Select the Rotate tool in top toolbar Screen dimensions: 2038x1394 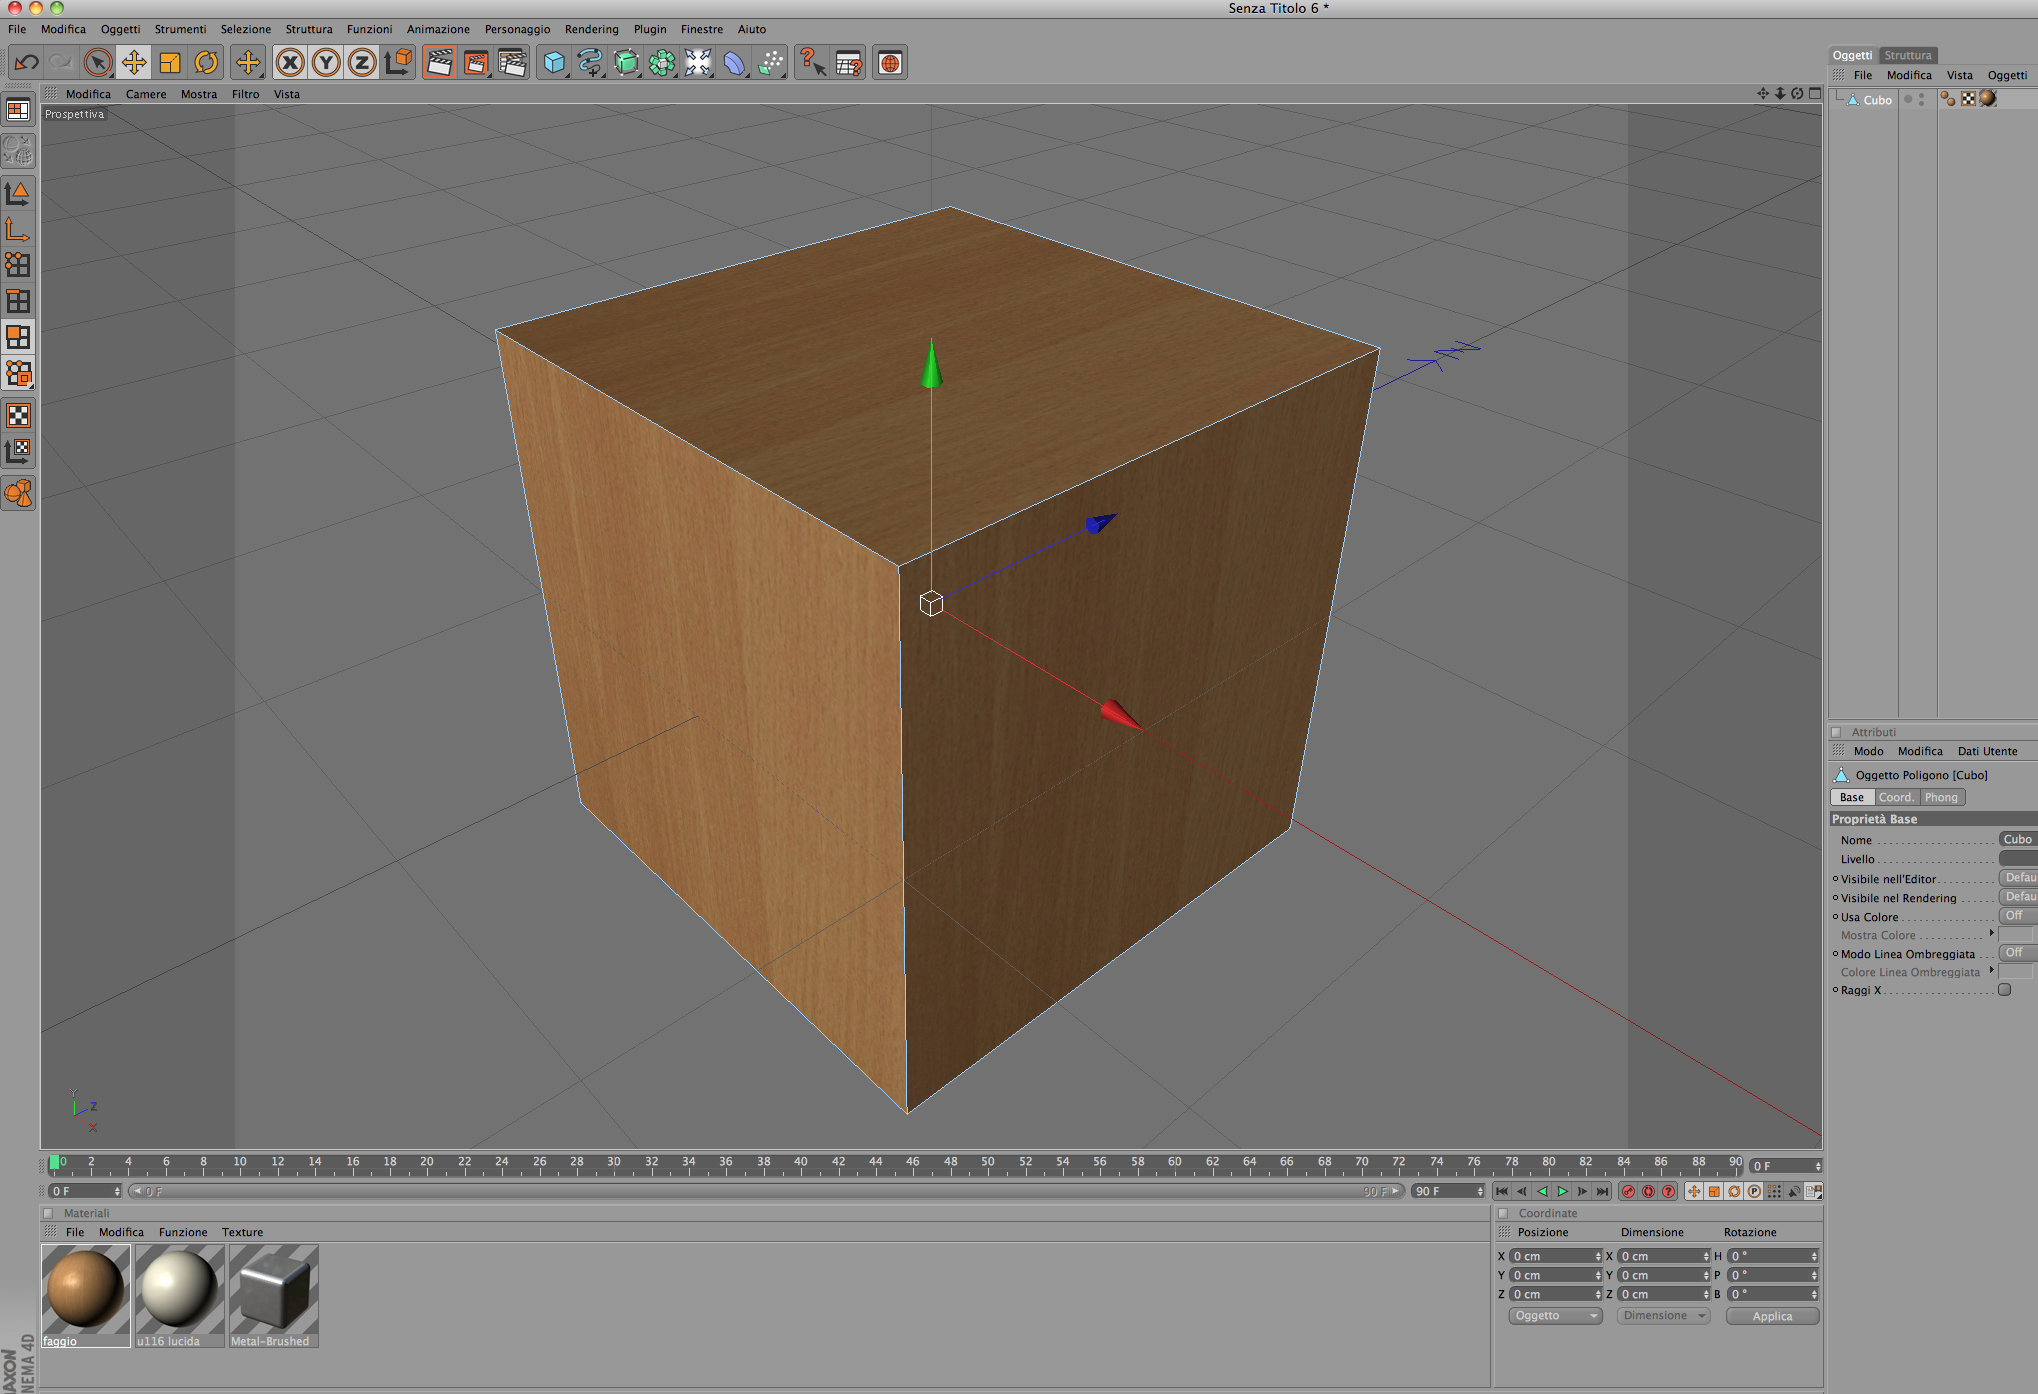point(206,63)
